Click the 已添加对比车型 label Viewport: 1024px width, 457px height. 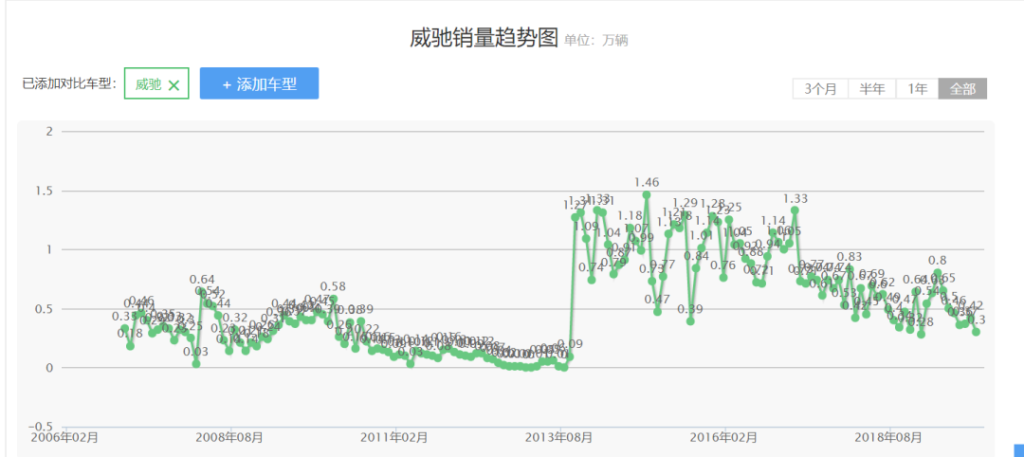tap(69, 84)
